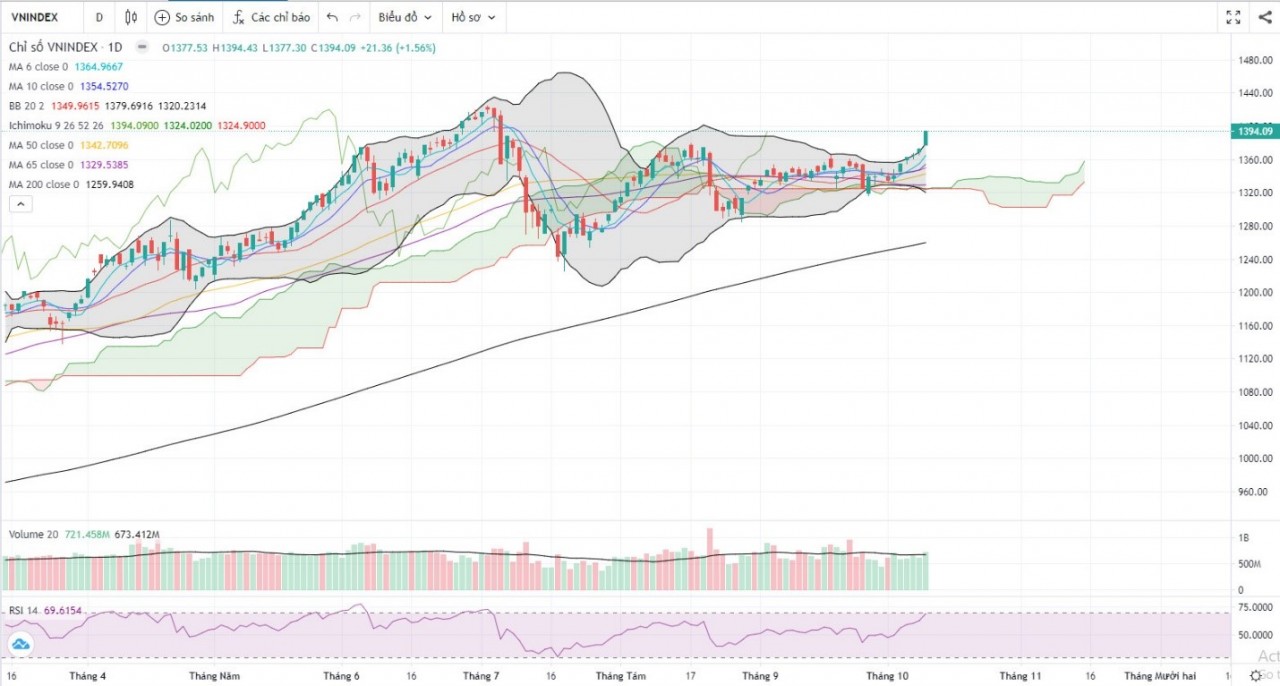Toggle the Chỉ số VNINDEX series visibility dot

[142, 47]
